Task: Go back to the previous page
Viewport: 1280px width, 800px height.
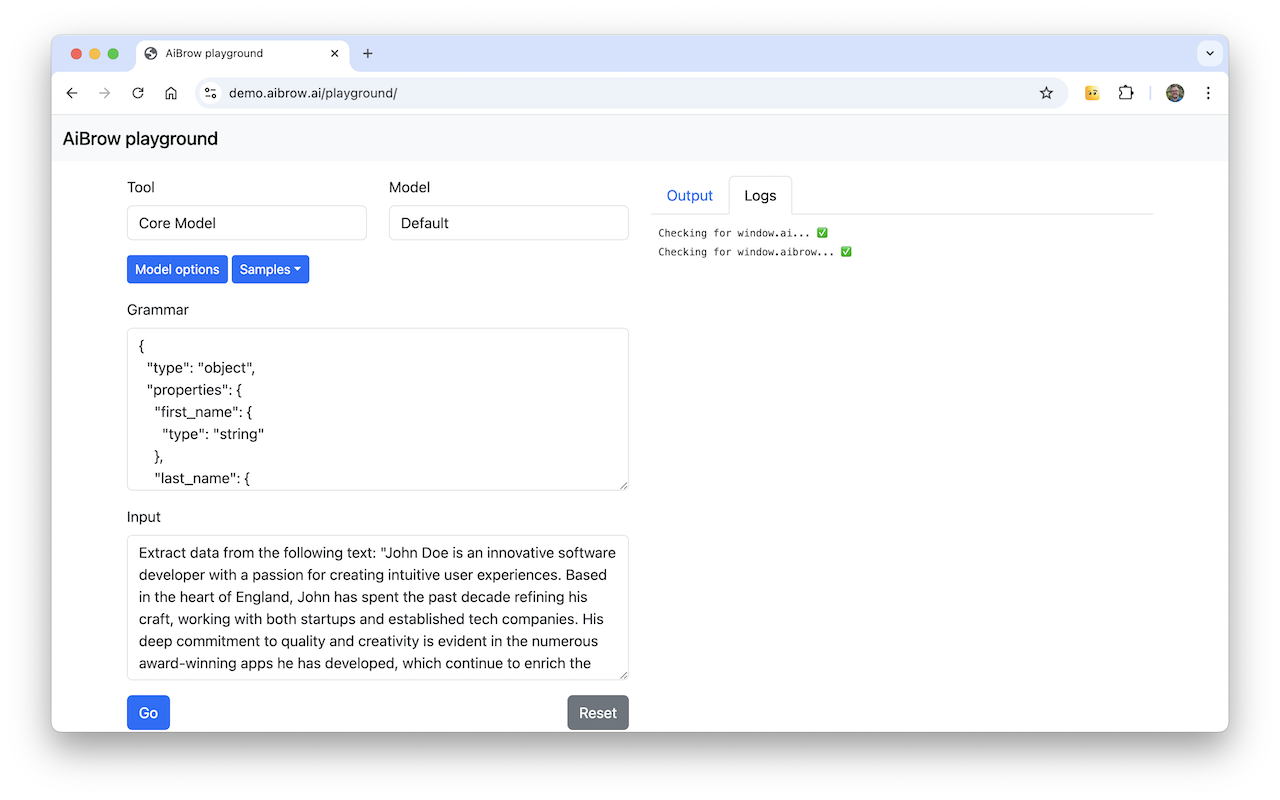Action: click(72, 93)
